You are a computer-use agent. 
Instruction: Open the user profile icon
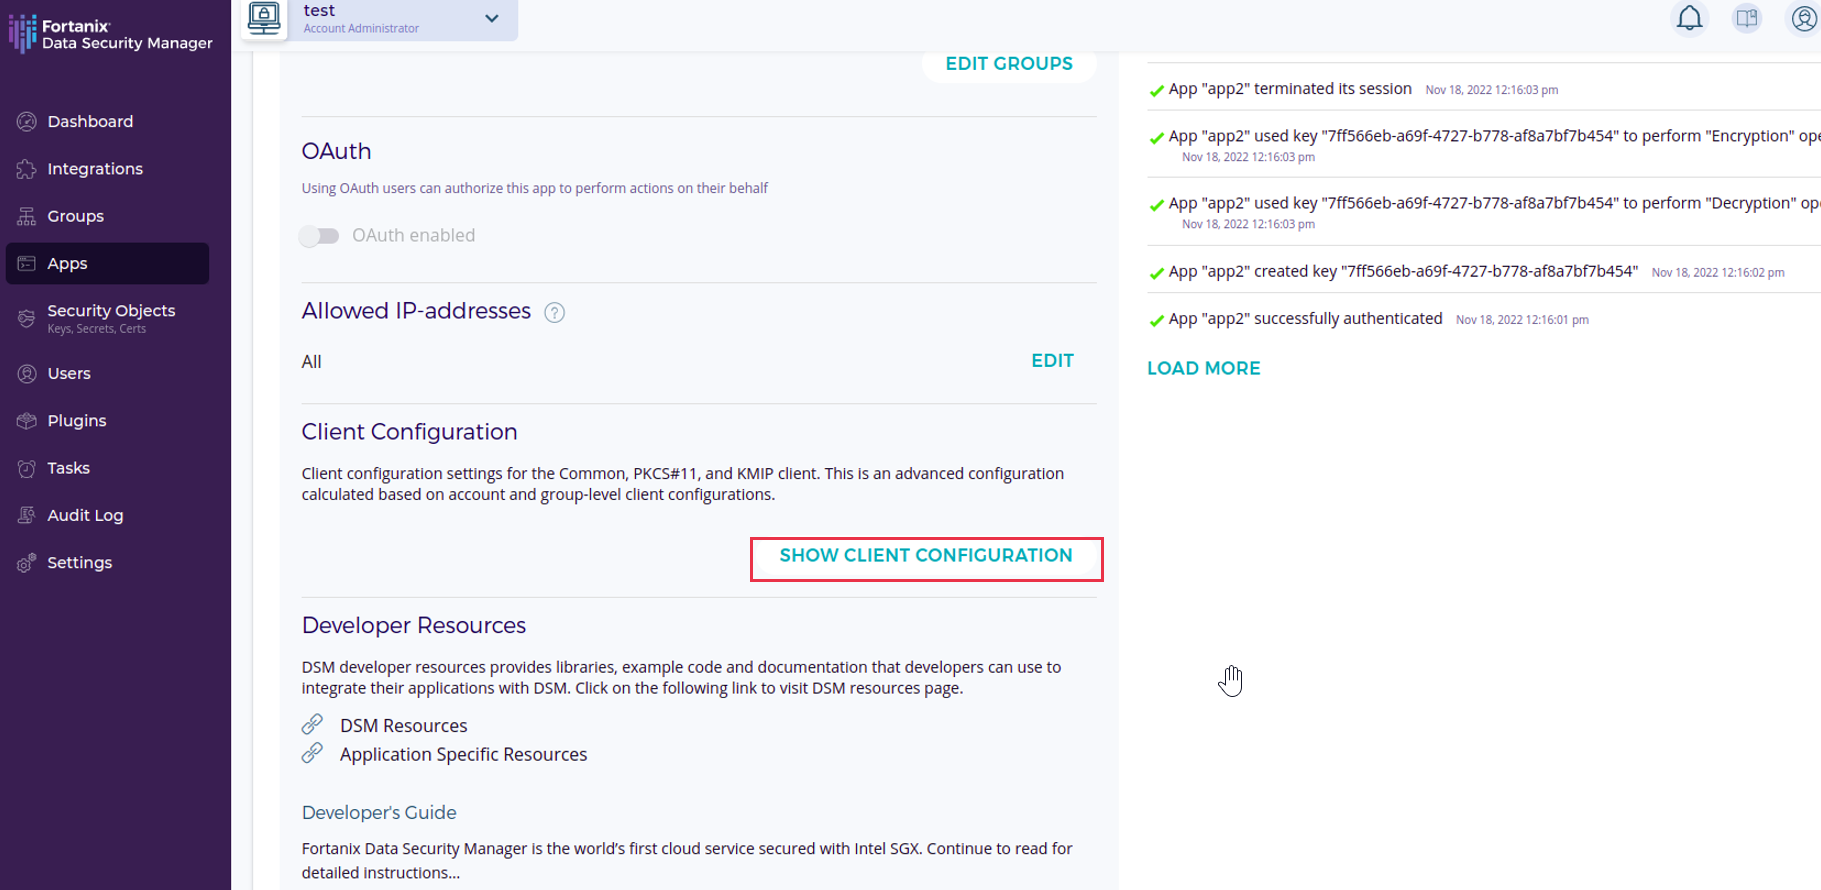point(1803,18)
